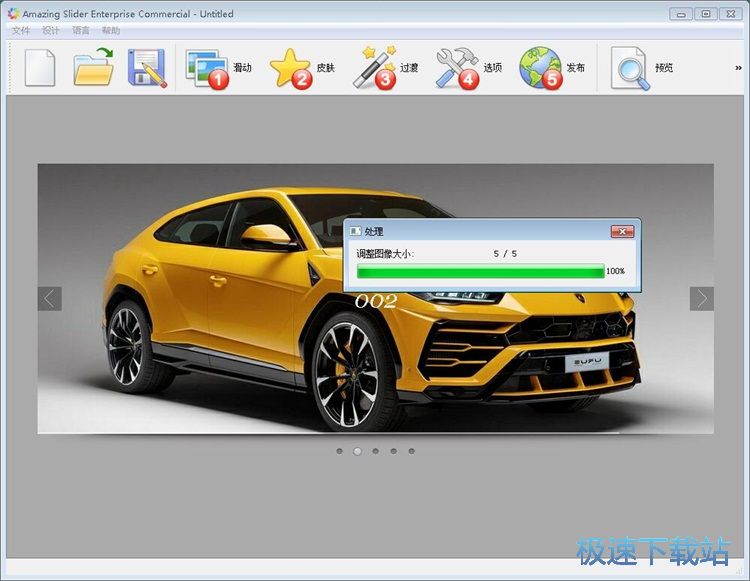Create a new blank project file

coord(40,67)
